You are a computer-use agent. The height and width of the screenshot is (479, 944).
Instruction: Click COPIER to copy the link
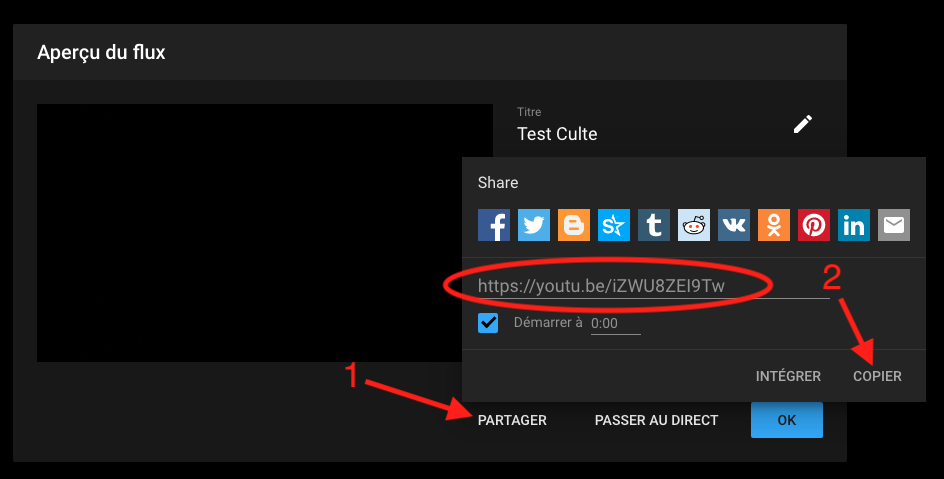pyautogui.click(x=877, y=376)
